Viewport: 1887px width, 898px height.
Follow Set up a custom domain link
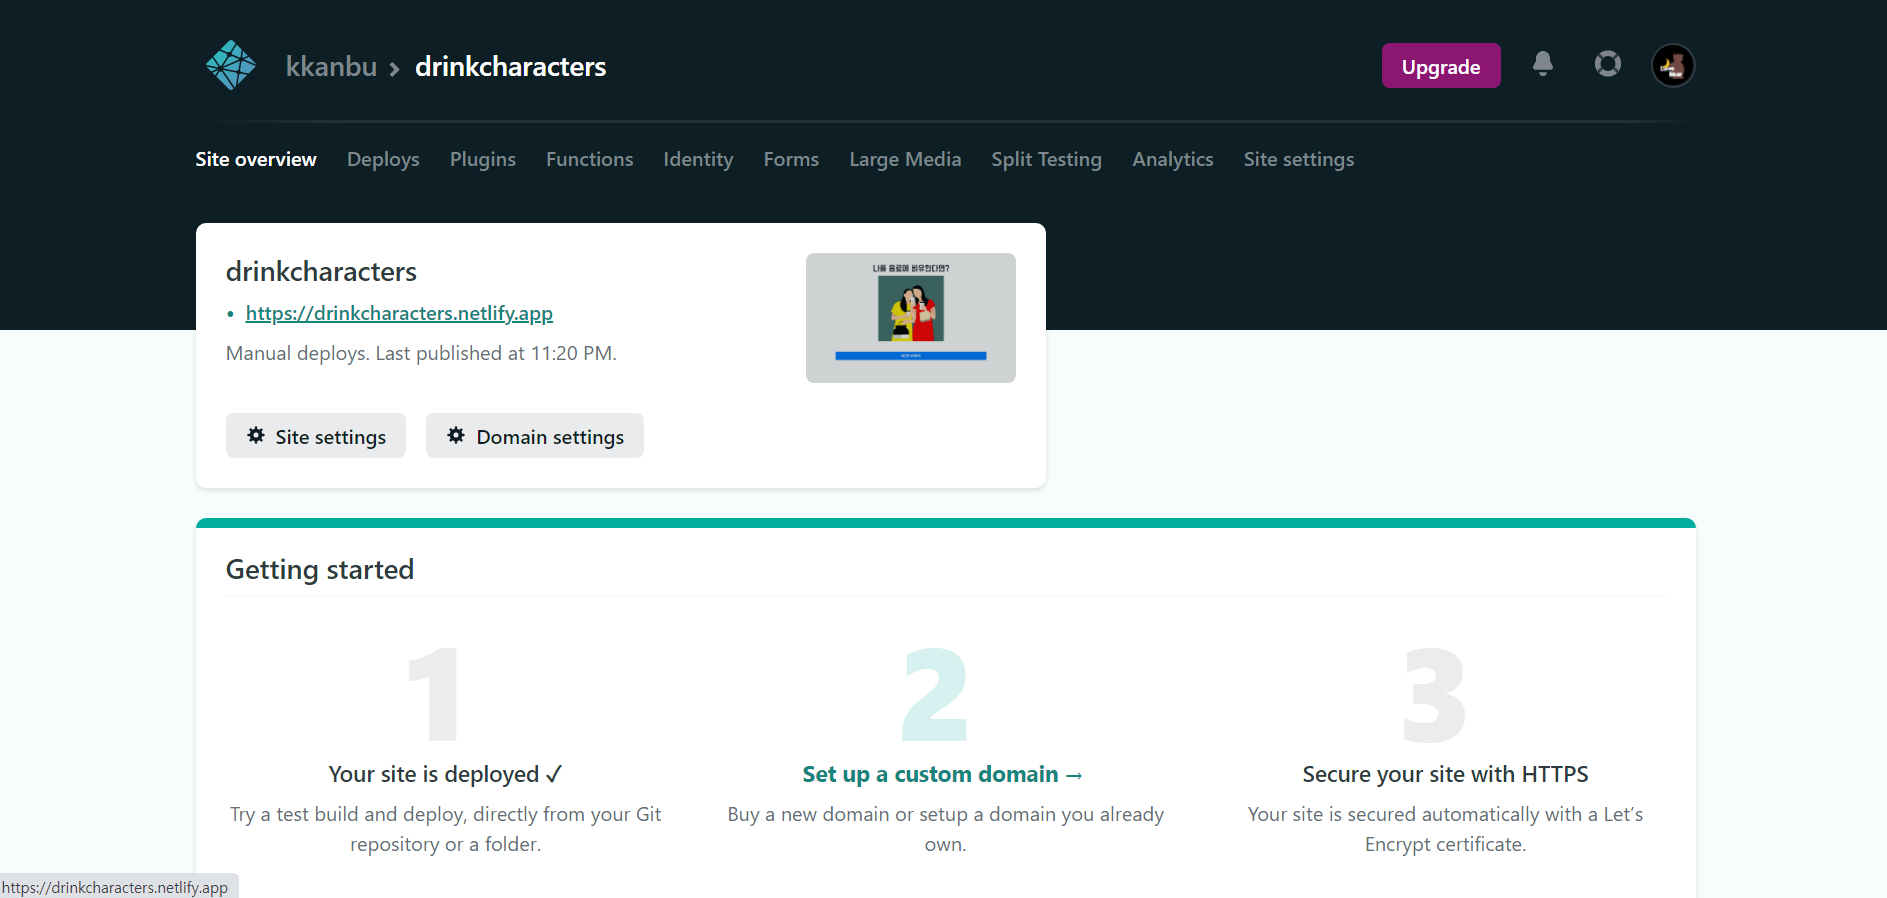pyautogui.click(x=943, y=774)
